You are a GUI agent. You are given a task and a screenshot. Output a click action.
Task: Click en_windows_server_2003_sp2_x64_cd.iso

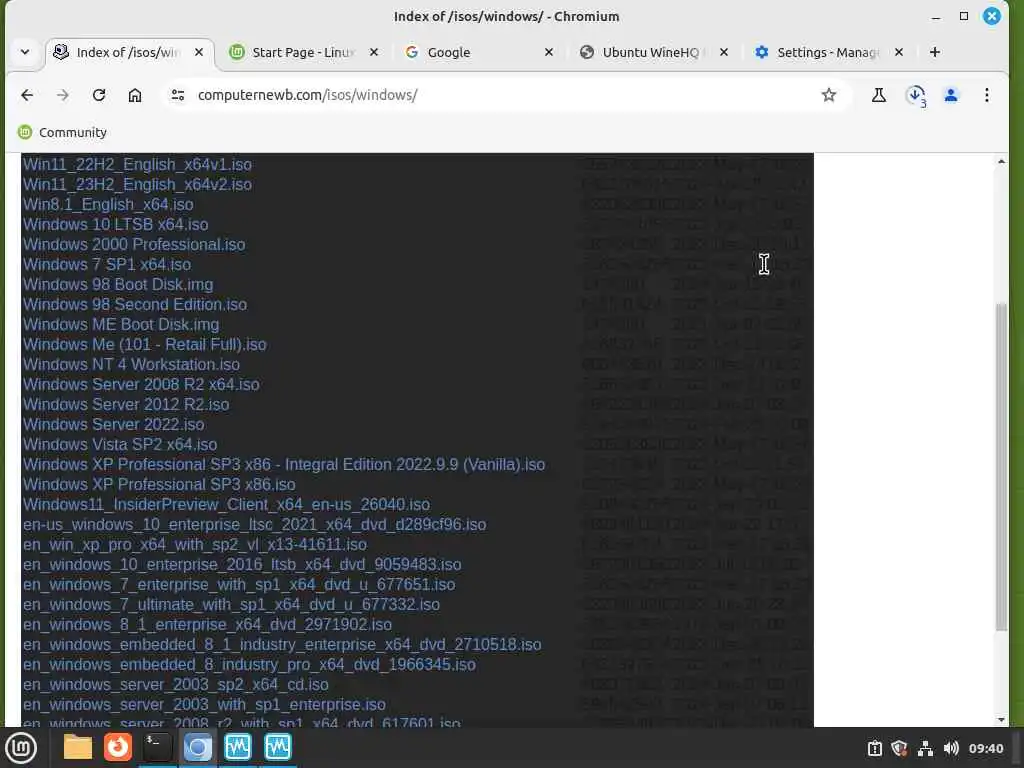pyautogui.click(x=176, y=685)
